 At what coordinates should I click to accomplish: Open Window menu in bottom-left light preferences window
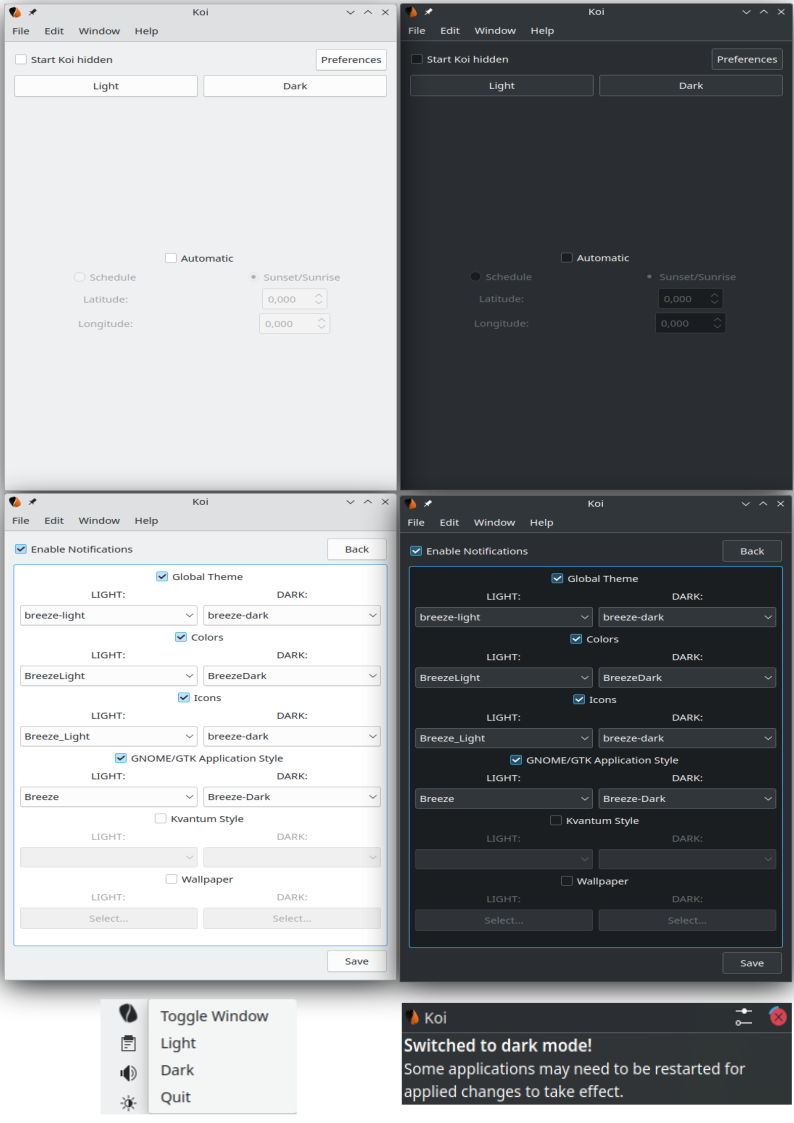coord(99,521)
